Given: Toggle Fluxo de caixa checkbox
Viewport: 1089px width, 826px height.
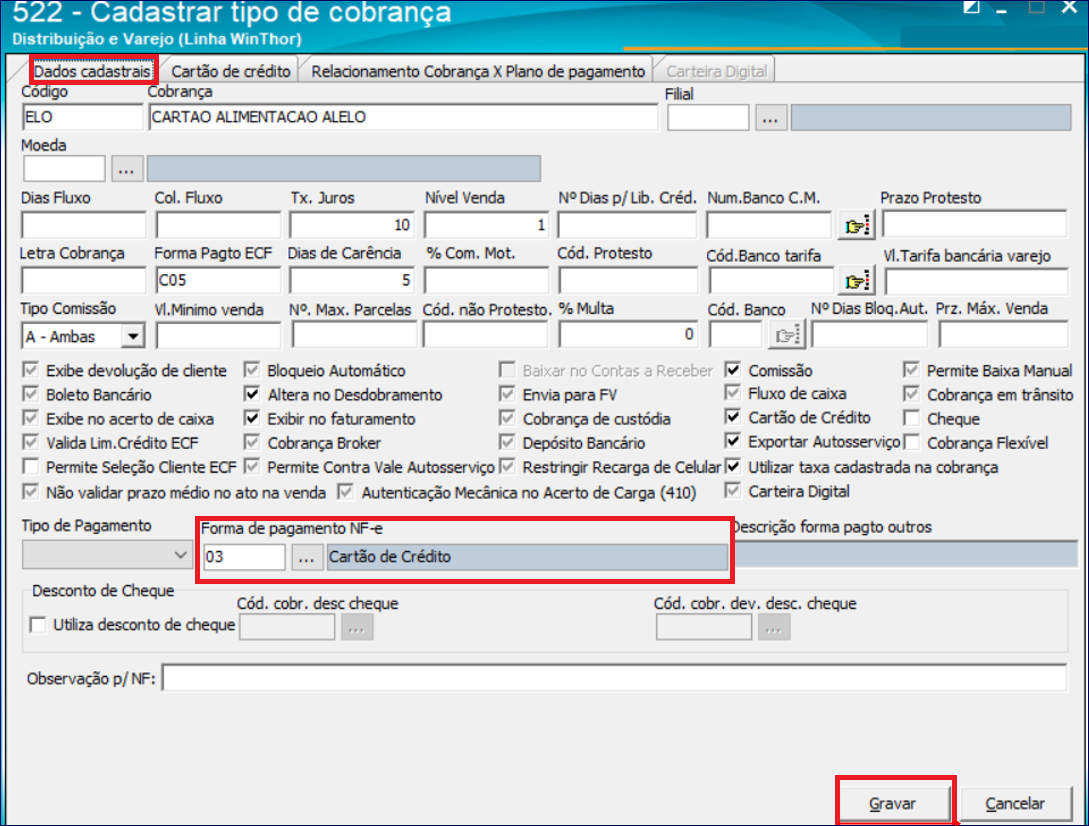Looking at the screenshot, I should click(733, 393).
